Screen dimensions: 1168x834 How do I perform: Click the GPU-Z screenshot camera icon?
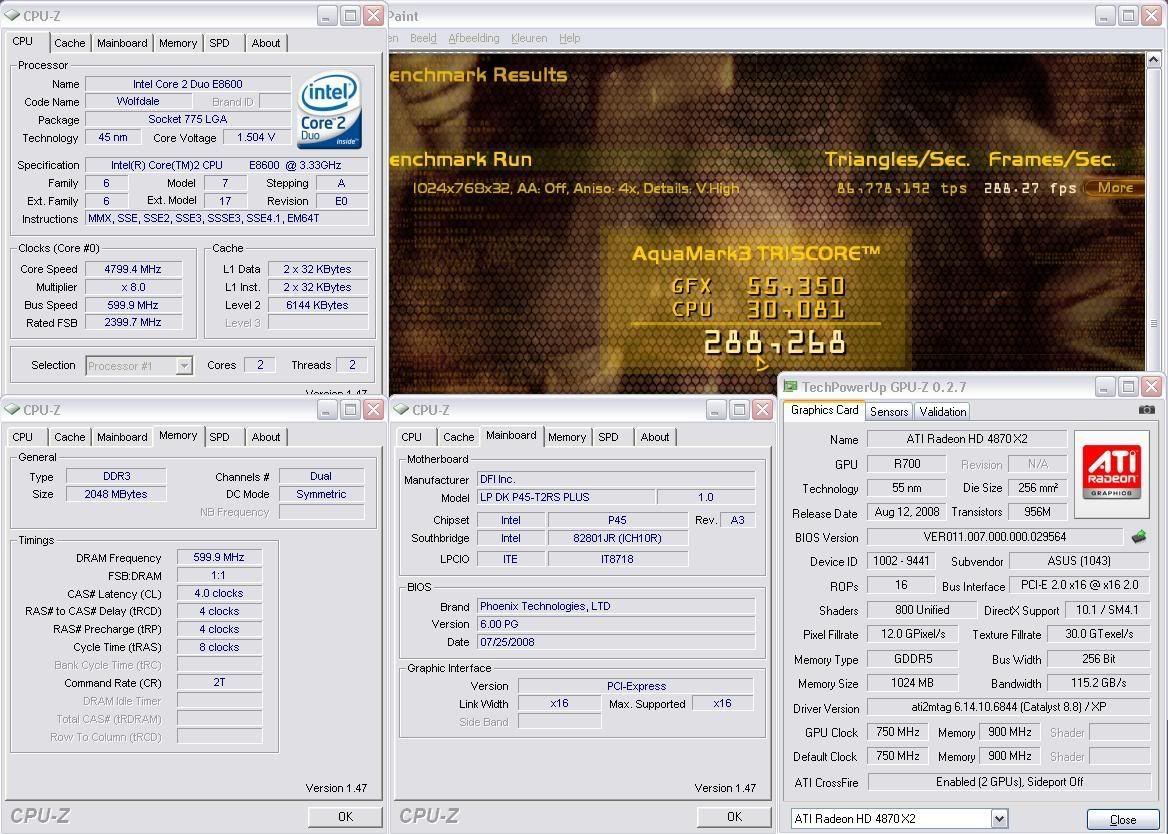(x=1146, y=410)
